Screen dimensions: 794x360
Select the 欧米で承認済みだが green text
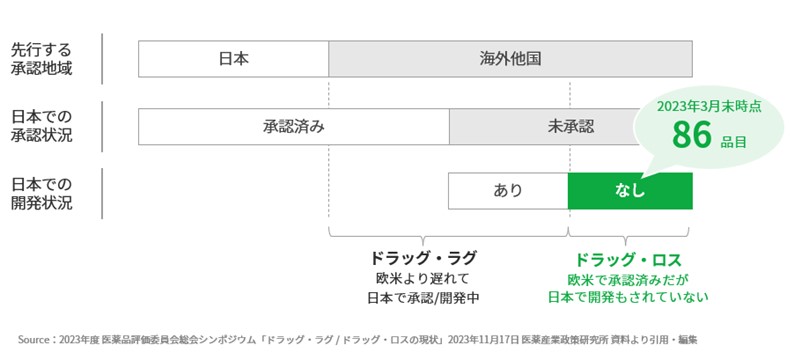[628, 279]
